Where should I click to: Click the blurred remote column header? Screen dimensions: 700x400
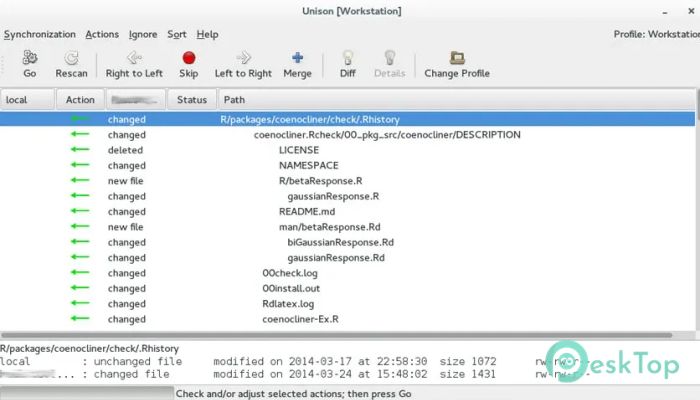click(135, 100)
